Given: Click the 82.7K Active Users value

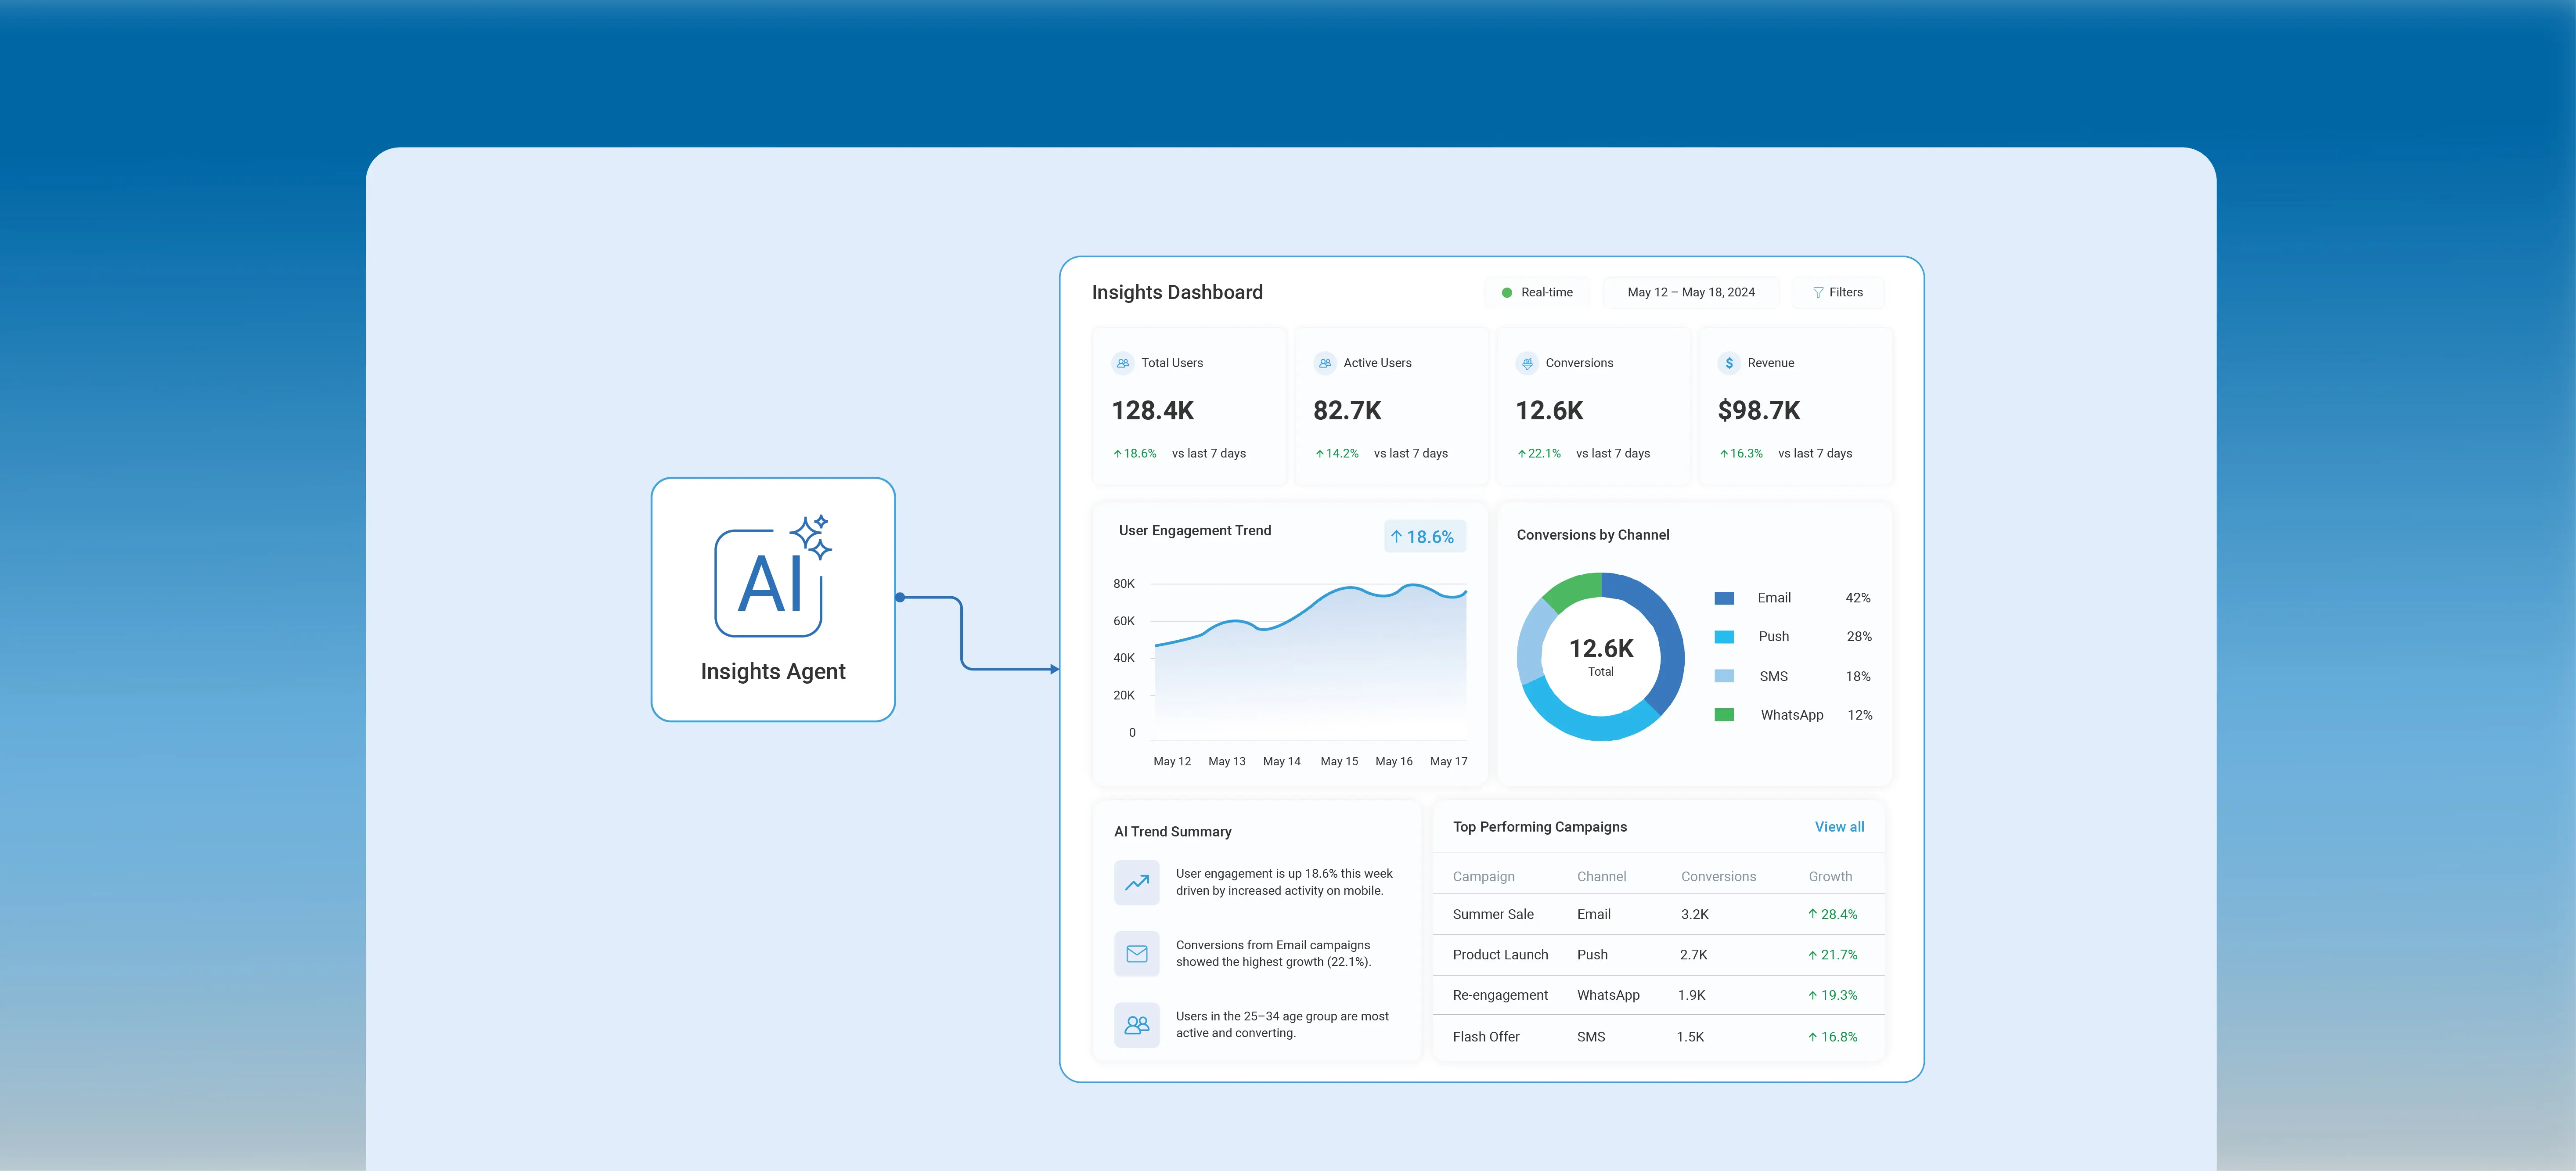Looking at the screenshot, I should coord(1347,411).
